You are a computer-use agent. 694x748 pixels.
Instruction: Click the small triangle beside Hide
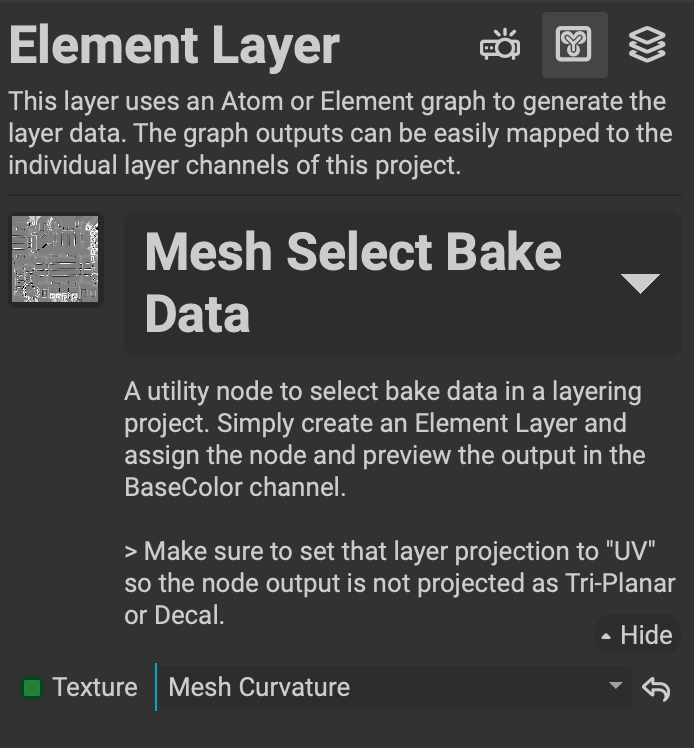pos(606,636)
